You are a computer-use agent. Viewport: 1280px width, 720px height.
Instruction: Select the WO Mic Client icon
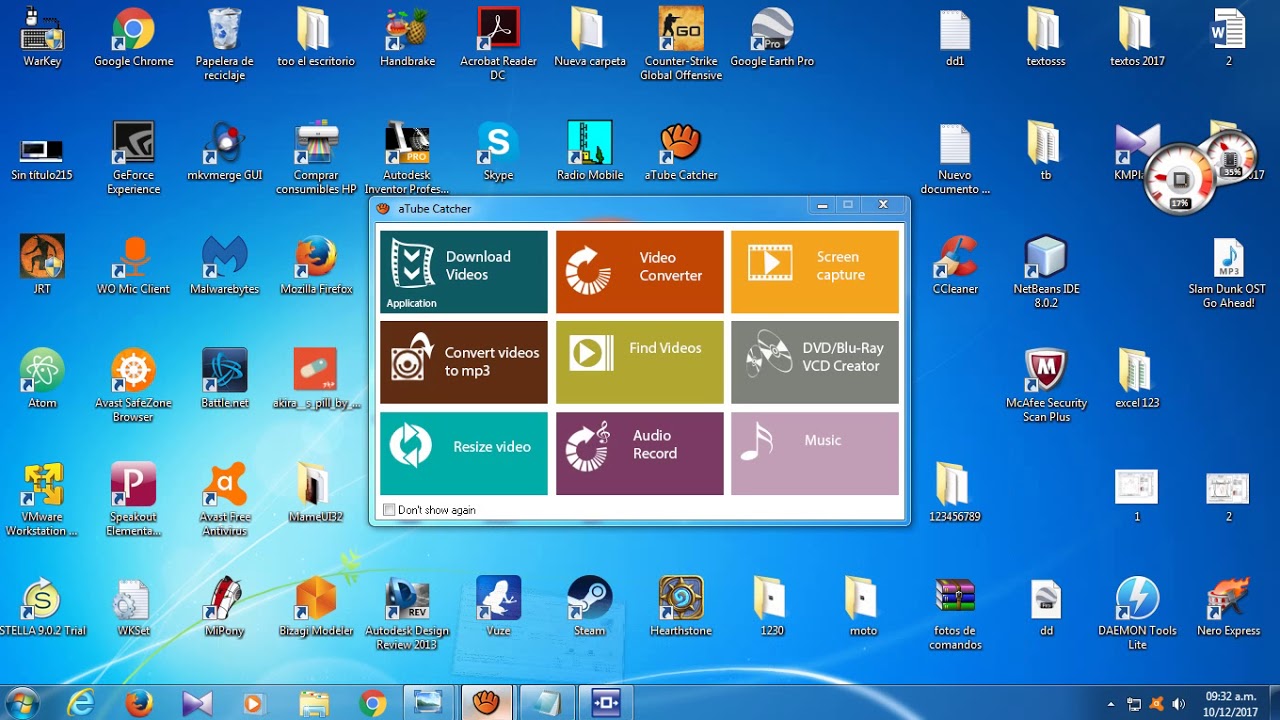(x=133, y=266)
